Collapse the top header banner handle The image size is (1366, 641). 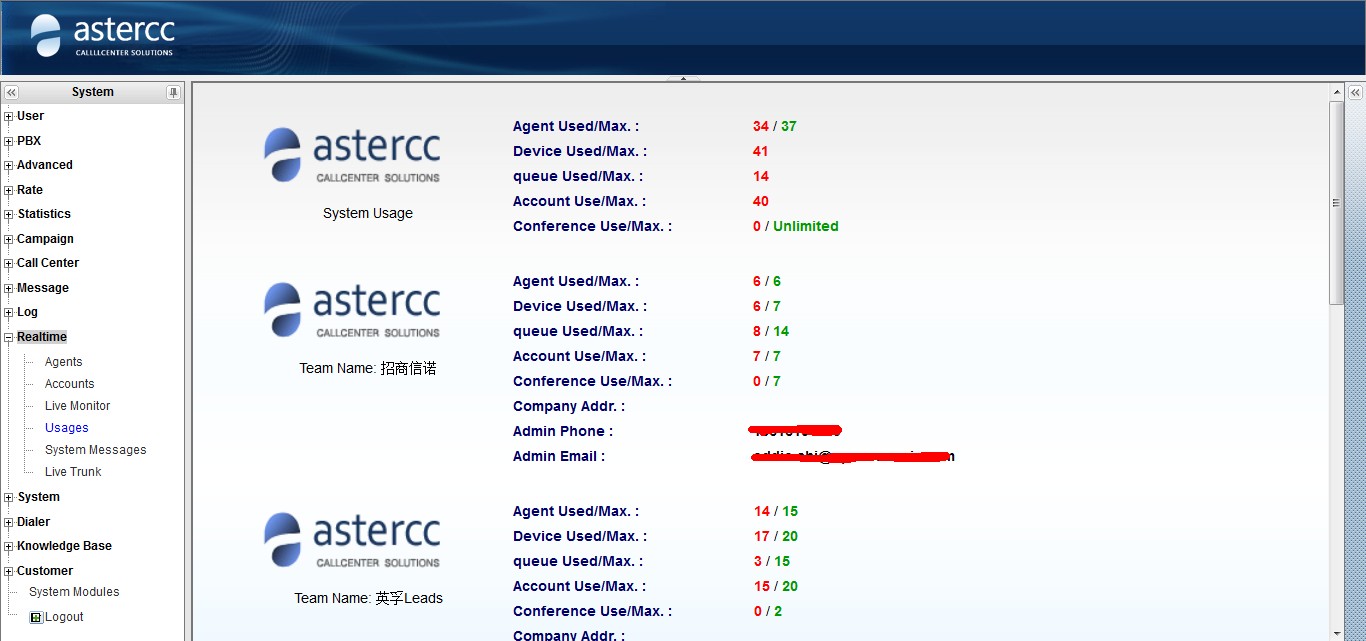pos(683,78)
